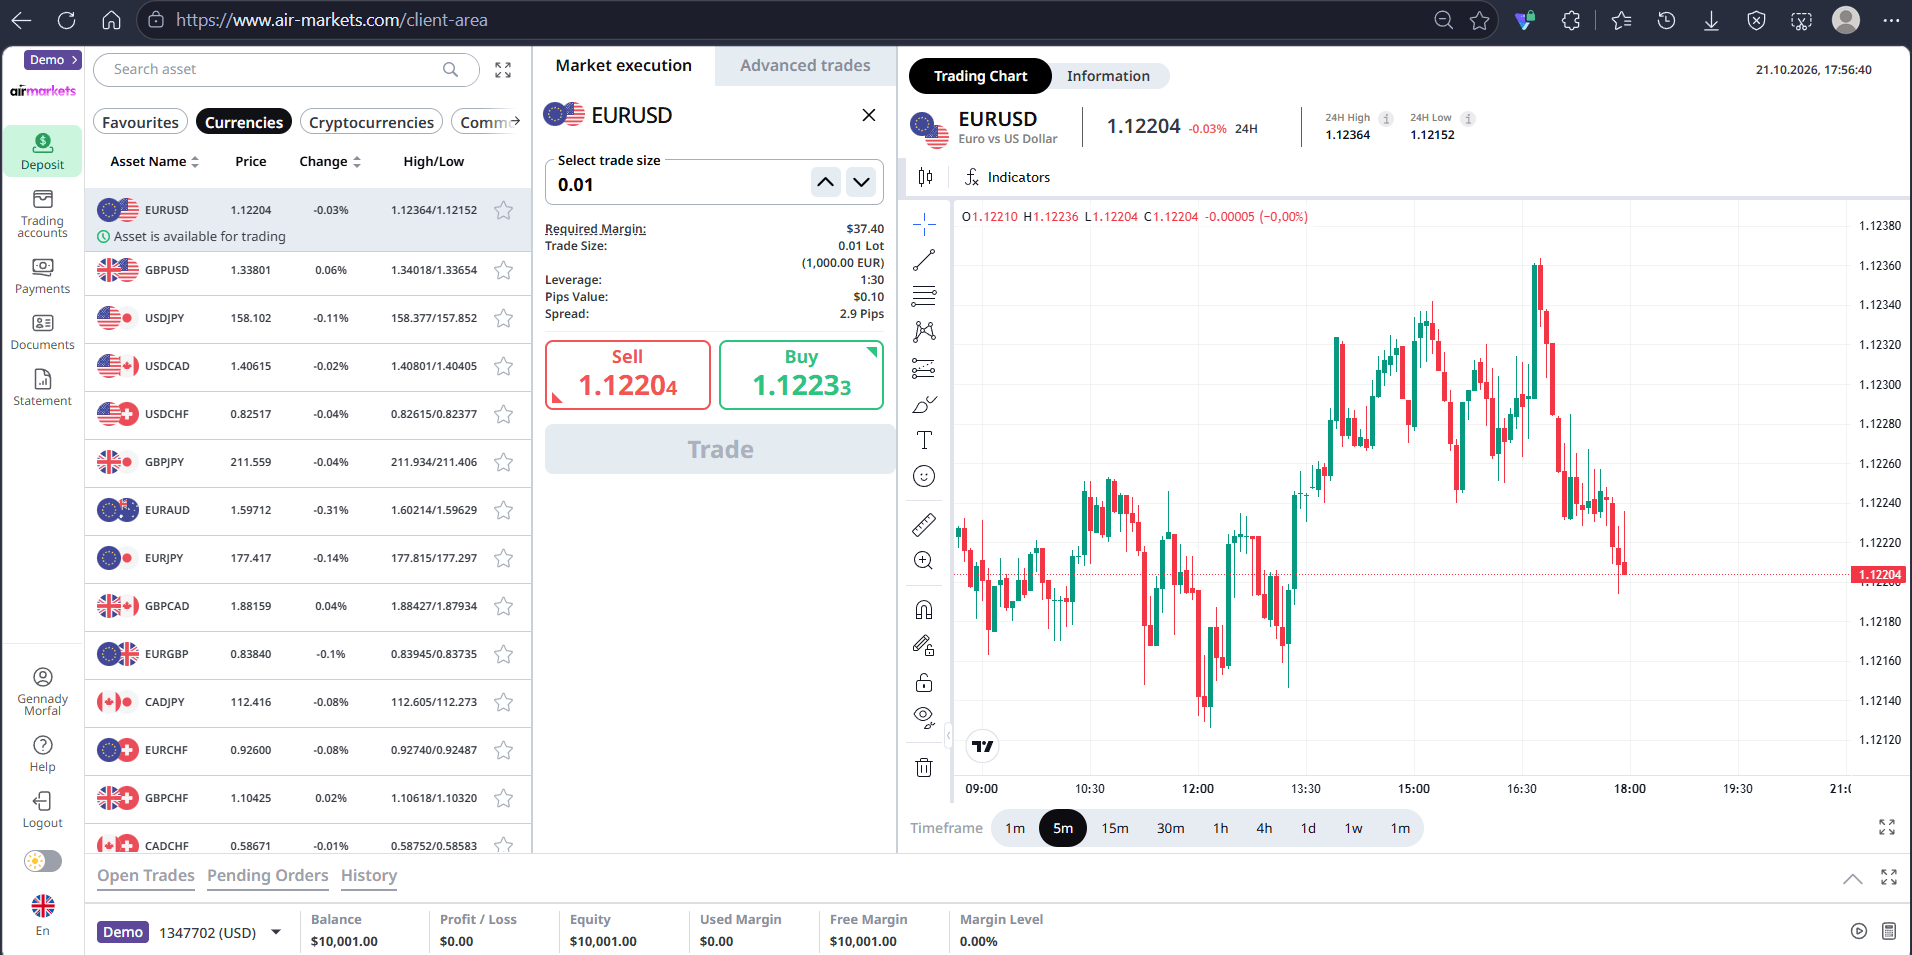Image resolution: width=1912 pixels, height=955 pixels.
Task: Close the EURUSD trade panel
Action: click(868, 115)
